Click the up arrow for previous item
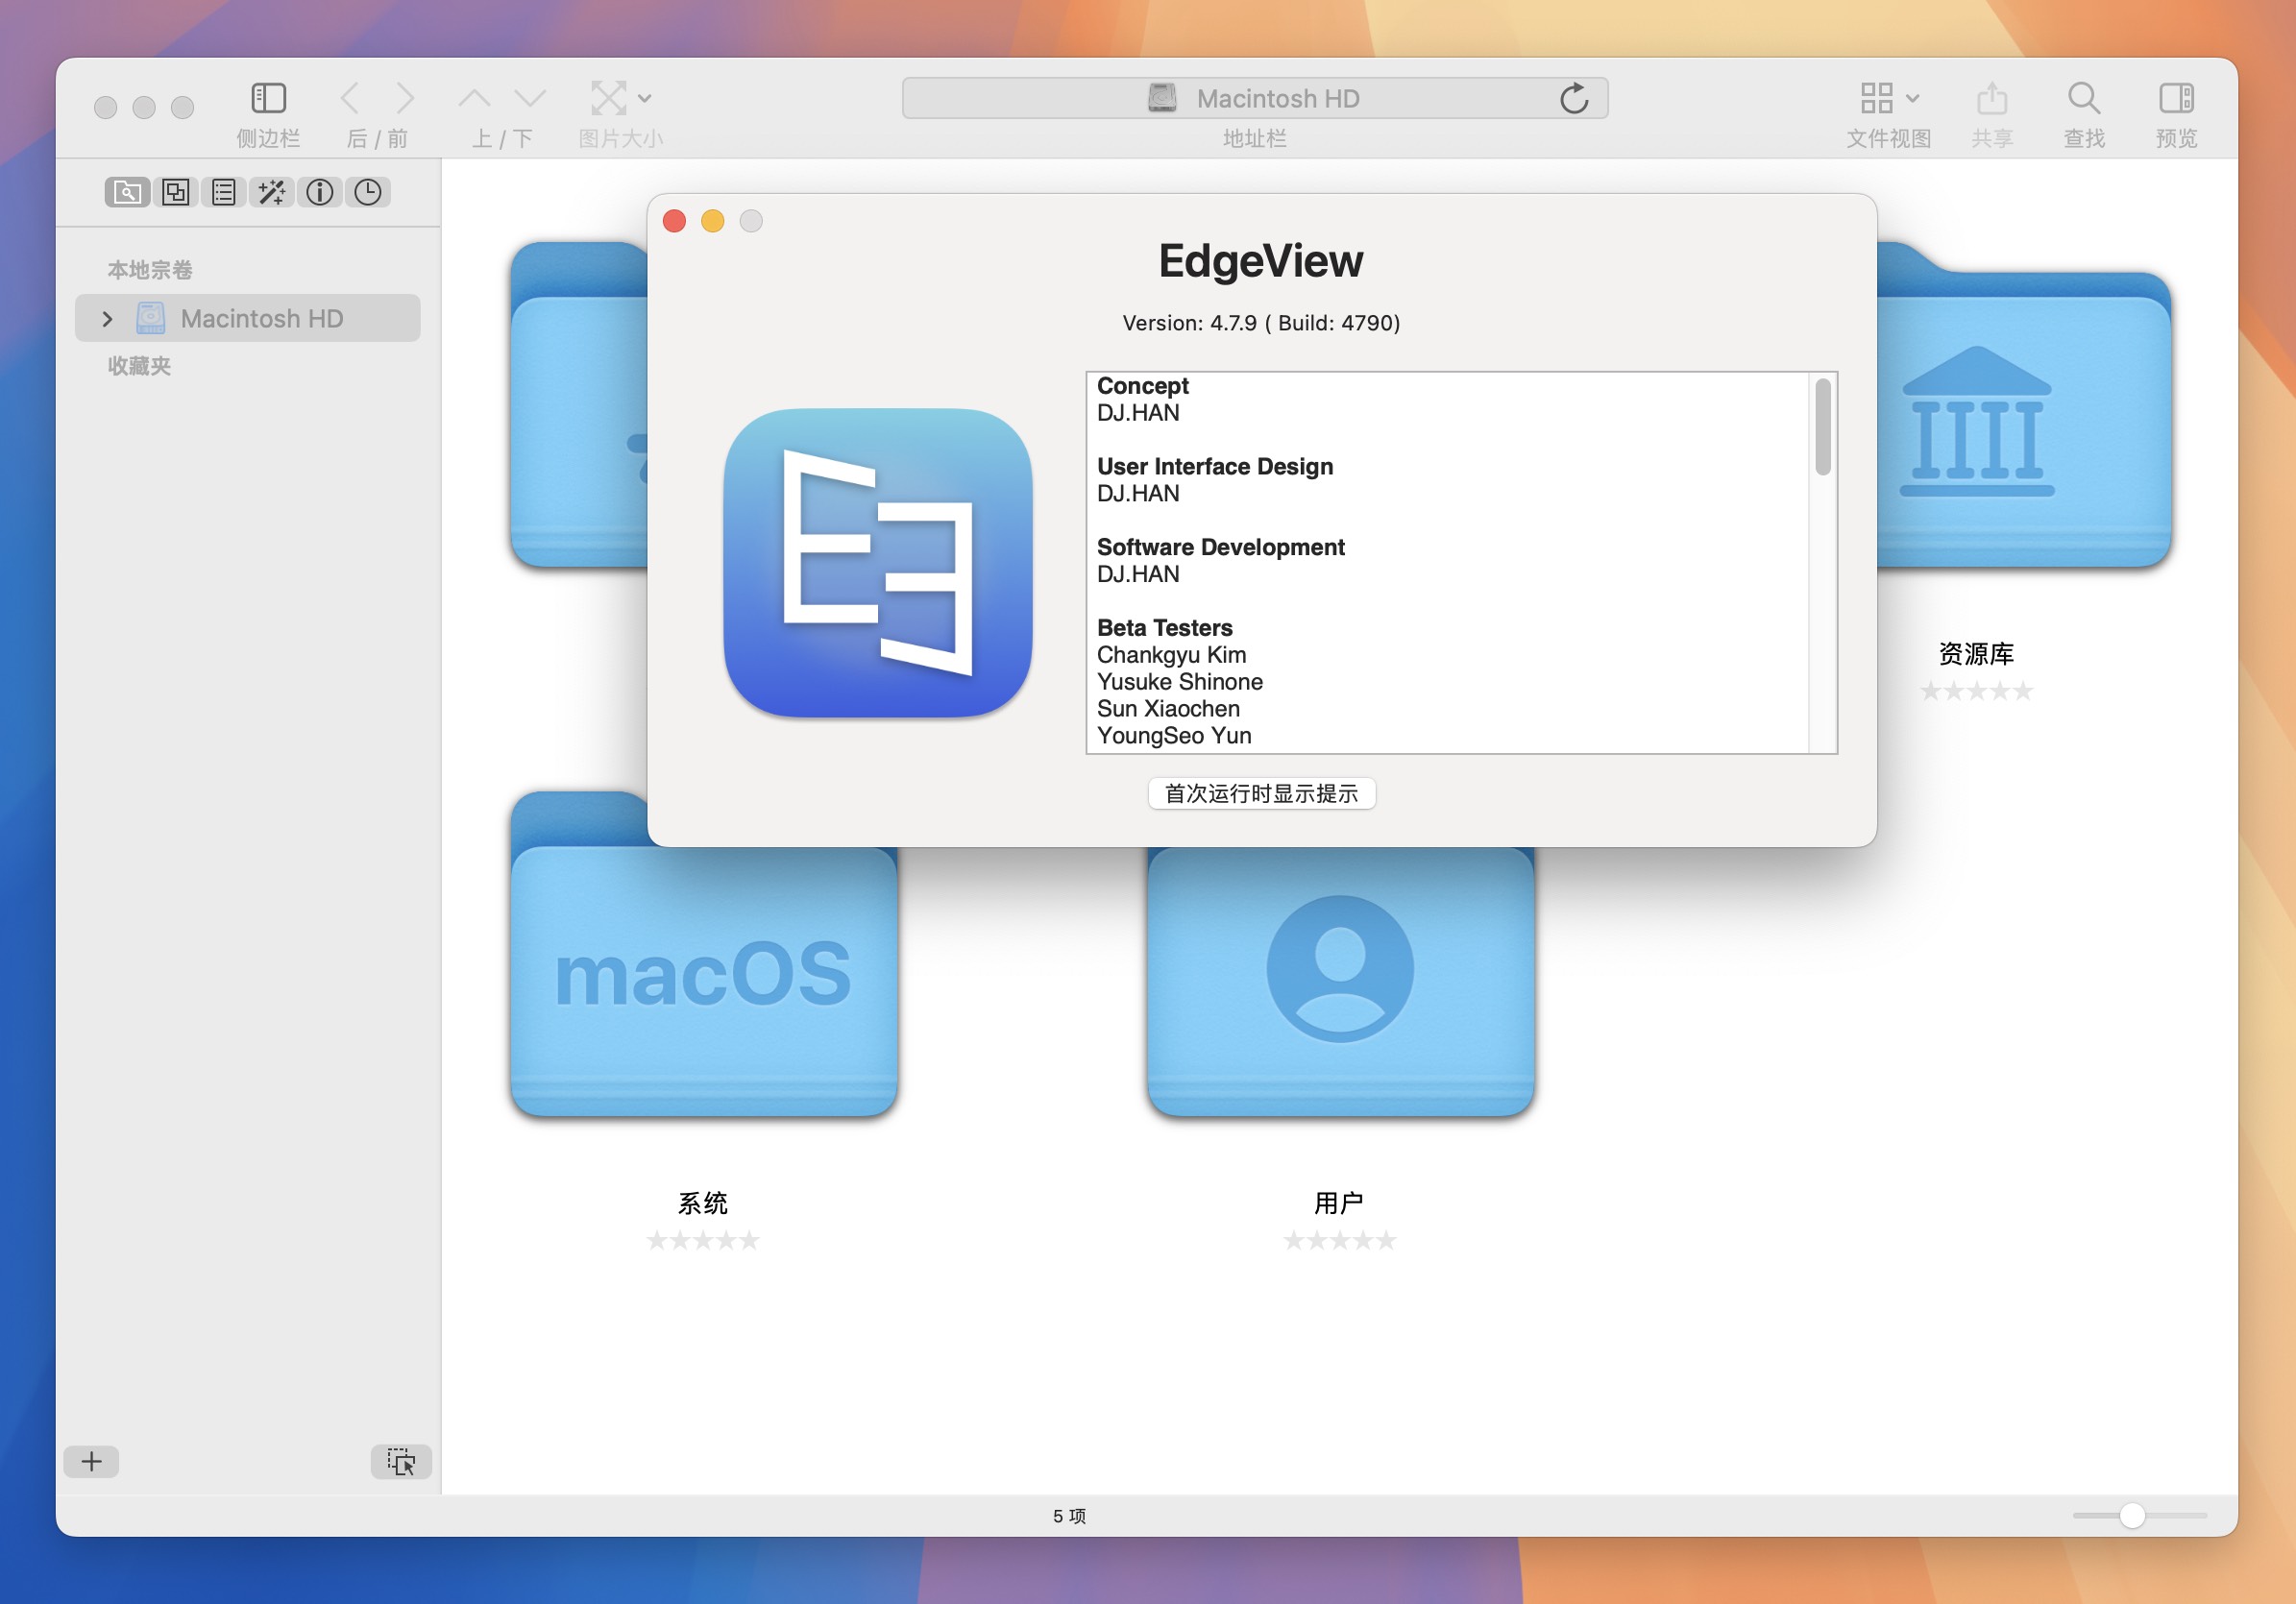Image resolution: width=2296 pixels, height=1604 pixels. click(x=474, y=98)
